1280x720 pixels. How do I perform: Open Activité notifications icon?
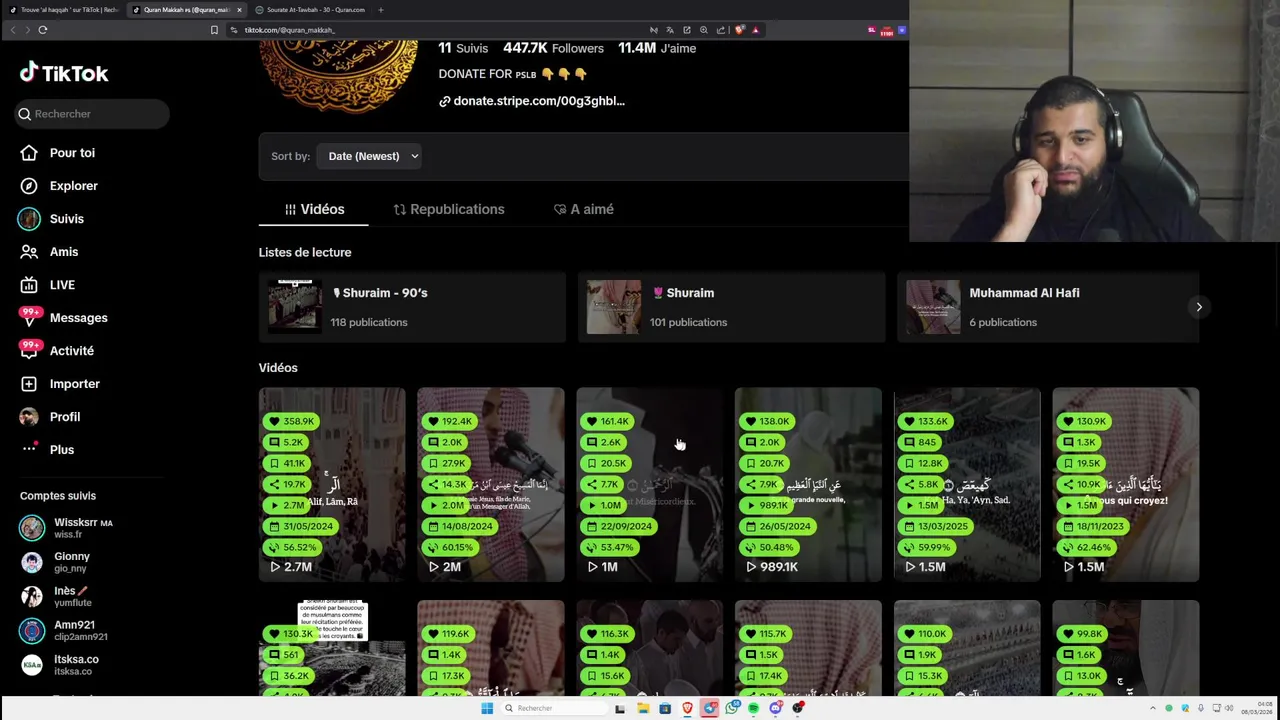tap(30, 351)
